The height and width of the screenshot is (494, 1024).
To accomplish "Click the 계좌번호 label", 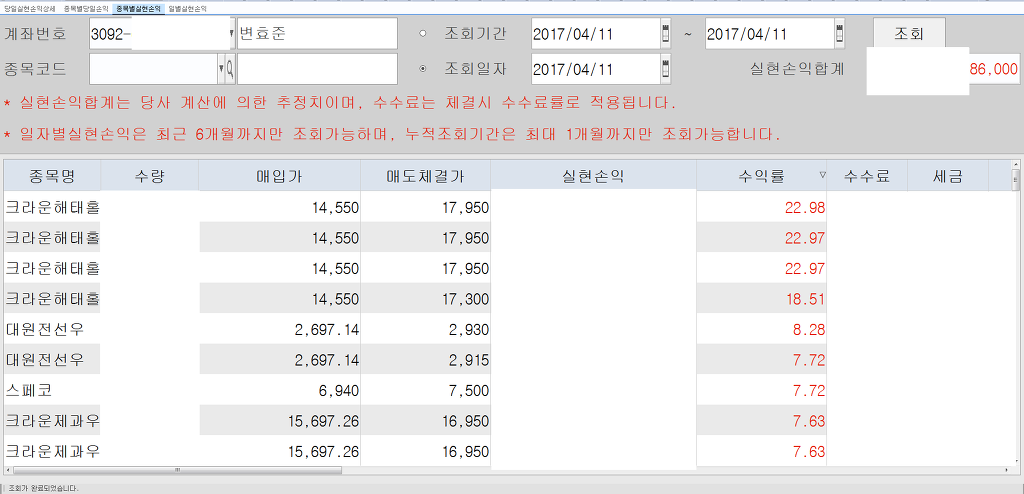I will (x=35, y=34).
